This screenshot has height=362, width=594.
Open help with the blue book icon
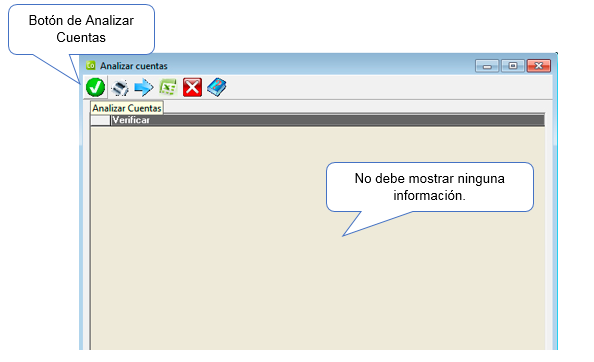(x=217, y=87)
